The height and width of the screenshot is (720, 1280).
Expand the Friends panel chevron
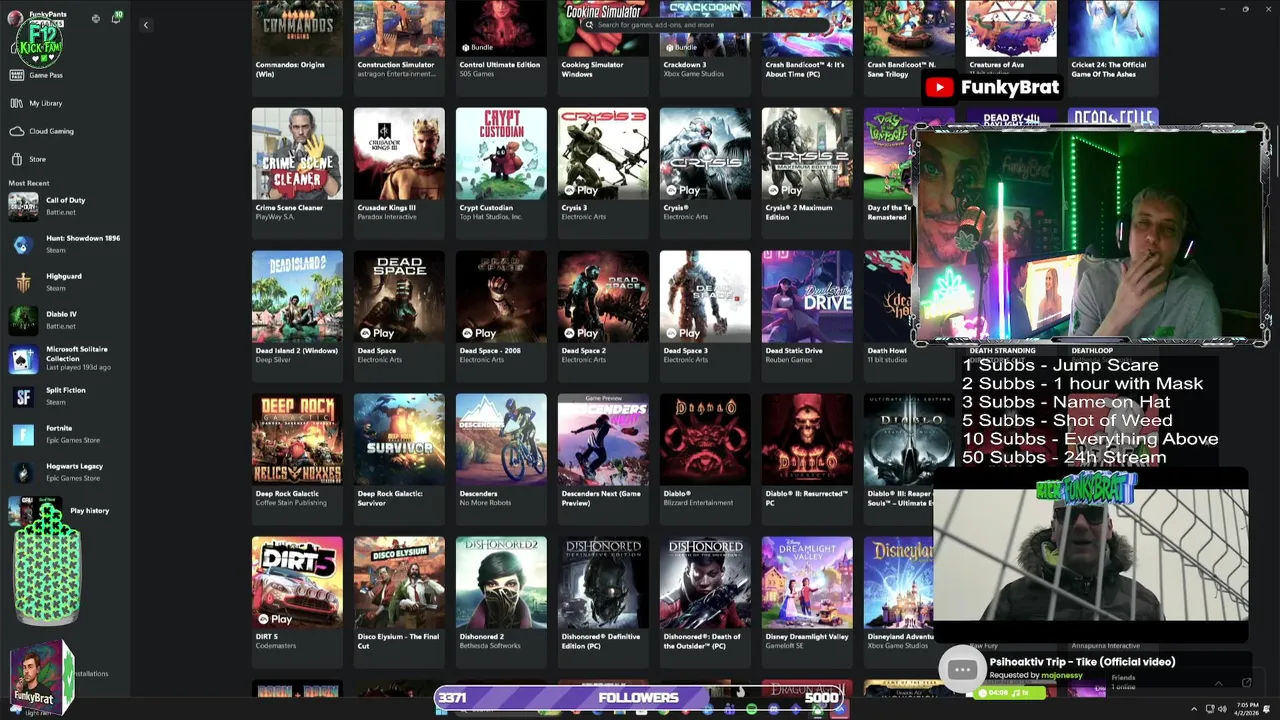(1218, 683)
